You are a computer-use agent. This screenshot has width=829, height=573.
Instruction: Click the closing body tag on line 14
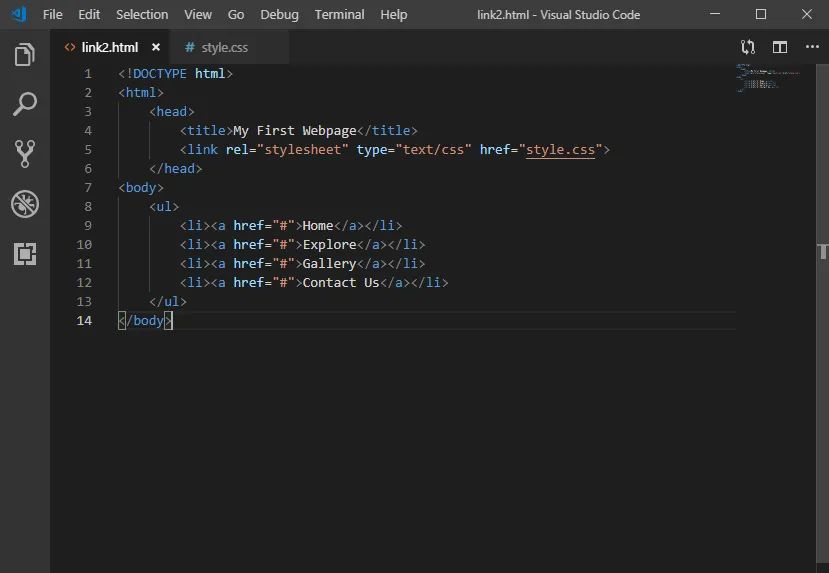coord(145,321)
